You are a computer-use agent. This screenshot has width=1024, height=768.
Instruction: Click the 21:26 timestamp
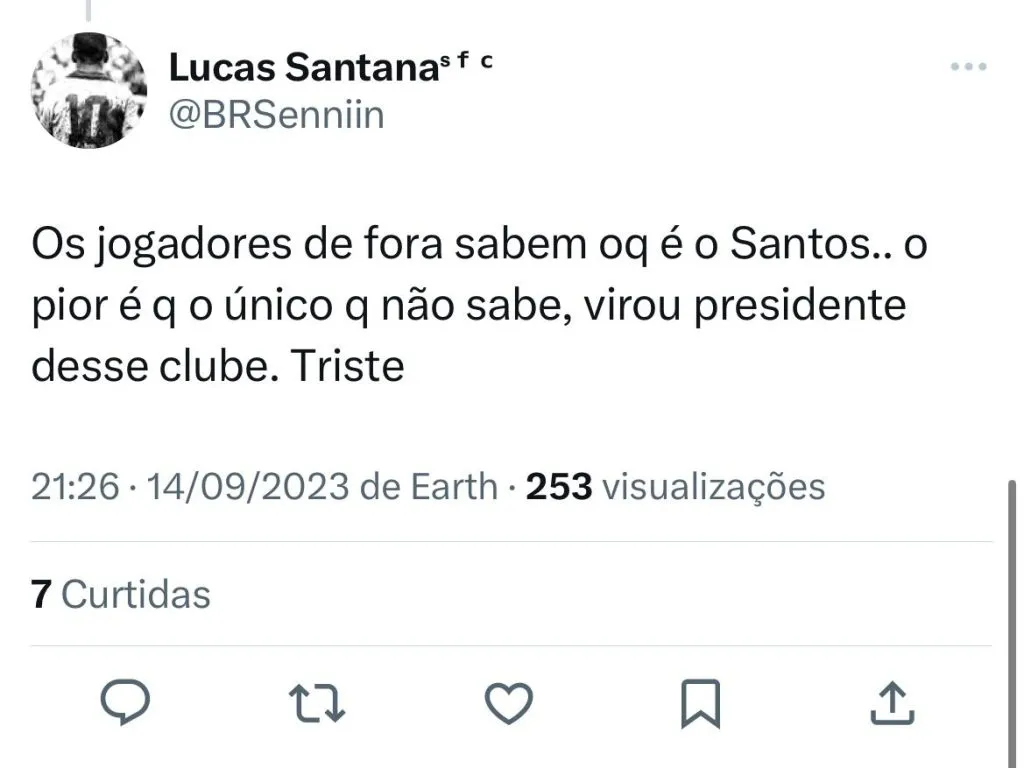(77, 487)
